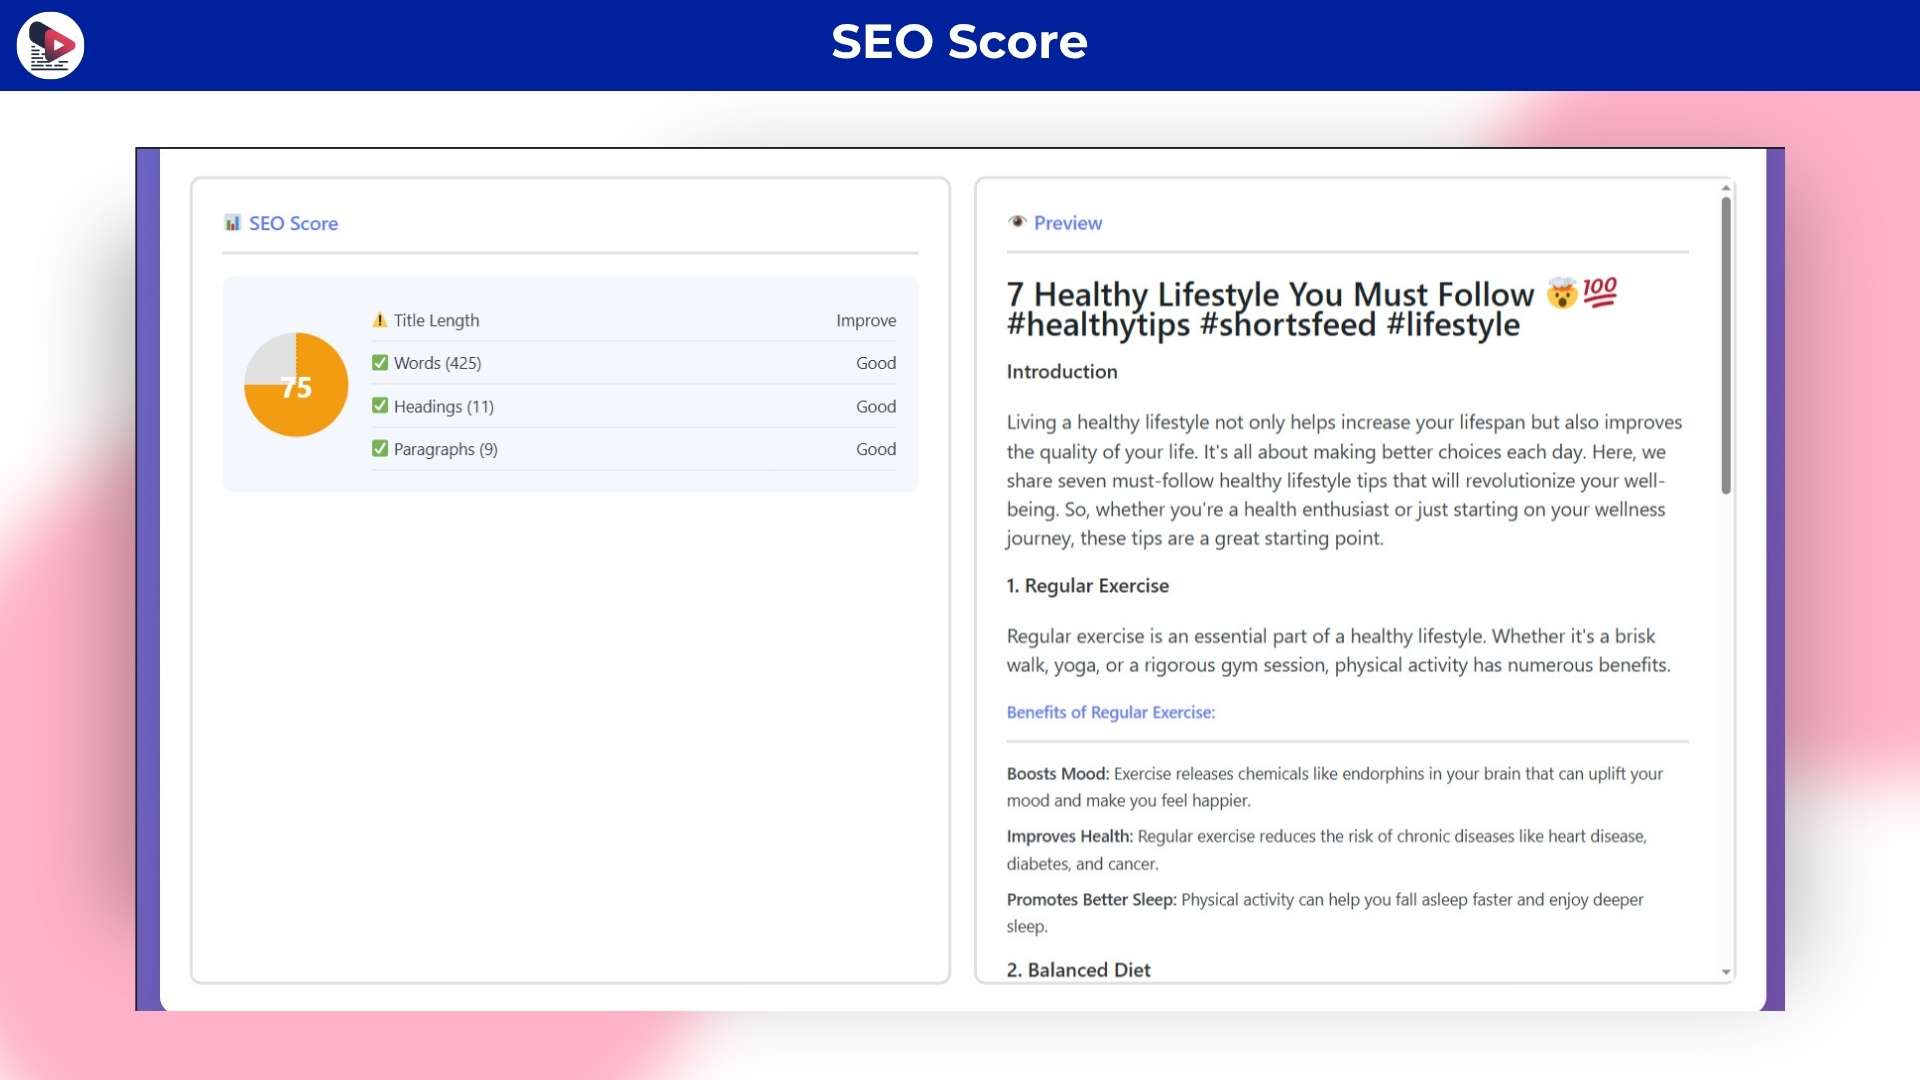Click the scroll down arrow in the preview panel
Screen dimensions: 1920x1080
click(1726, 972)
